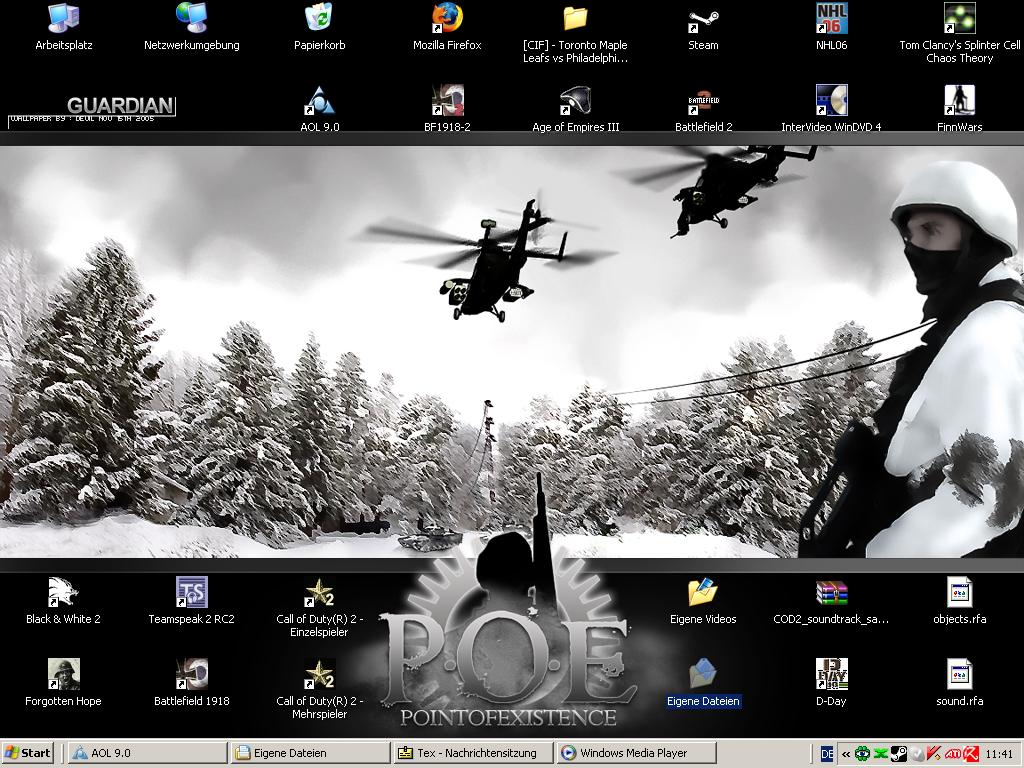Switch to Windows Media Player taskbar window
The height and width of the screenshot is (768, 1024).
(x=637, y=753)
